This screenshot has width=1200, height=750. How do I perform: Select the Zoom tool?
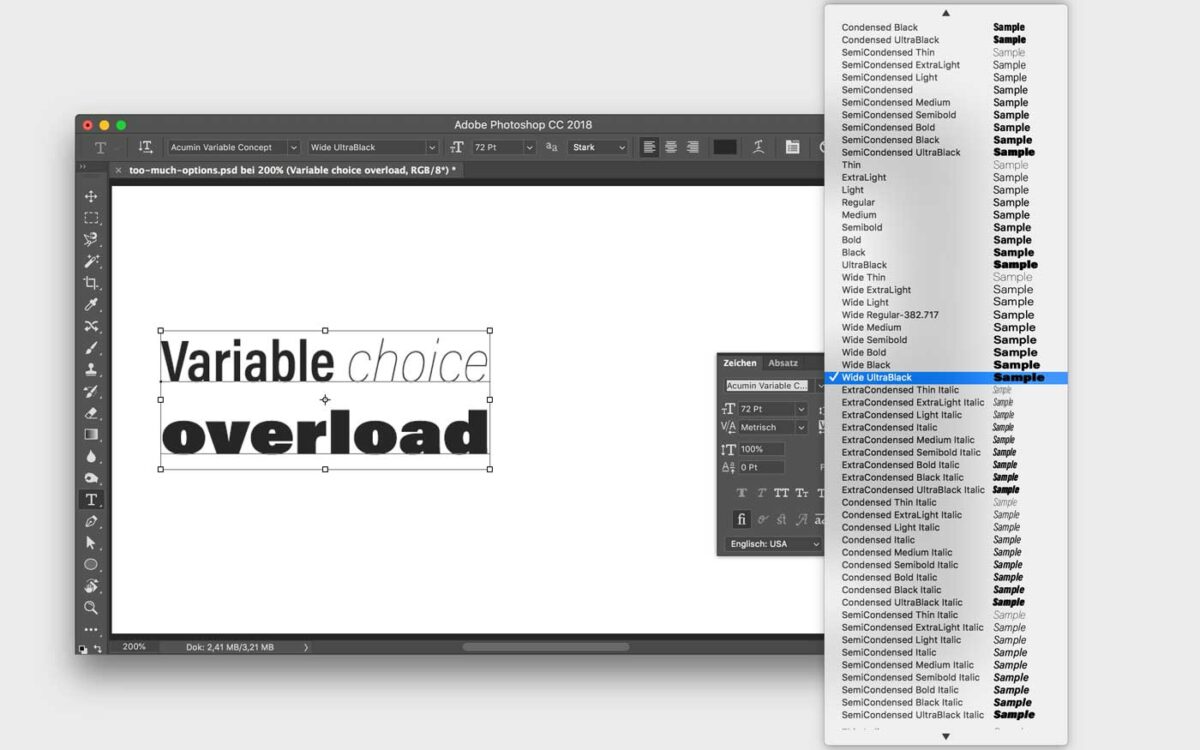click(92, 608)
